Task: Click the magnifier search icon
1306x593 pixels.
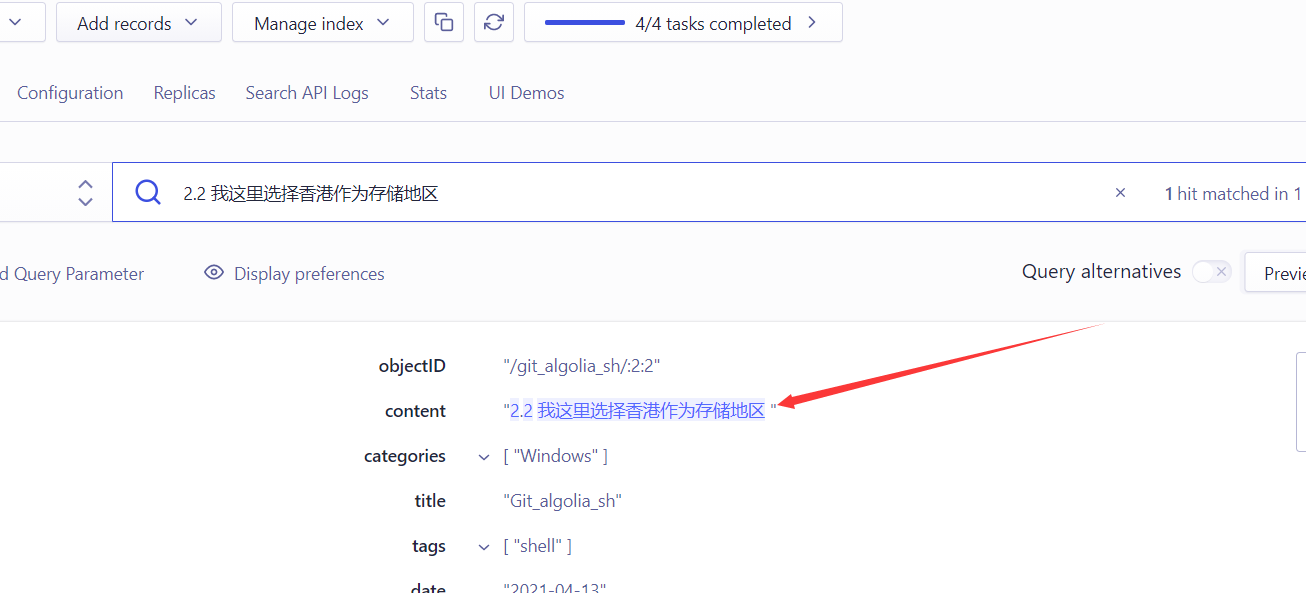Action: click(148, 193)
